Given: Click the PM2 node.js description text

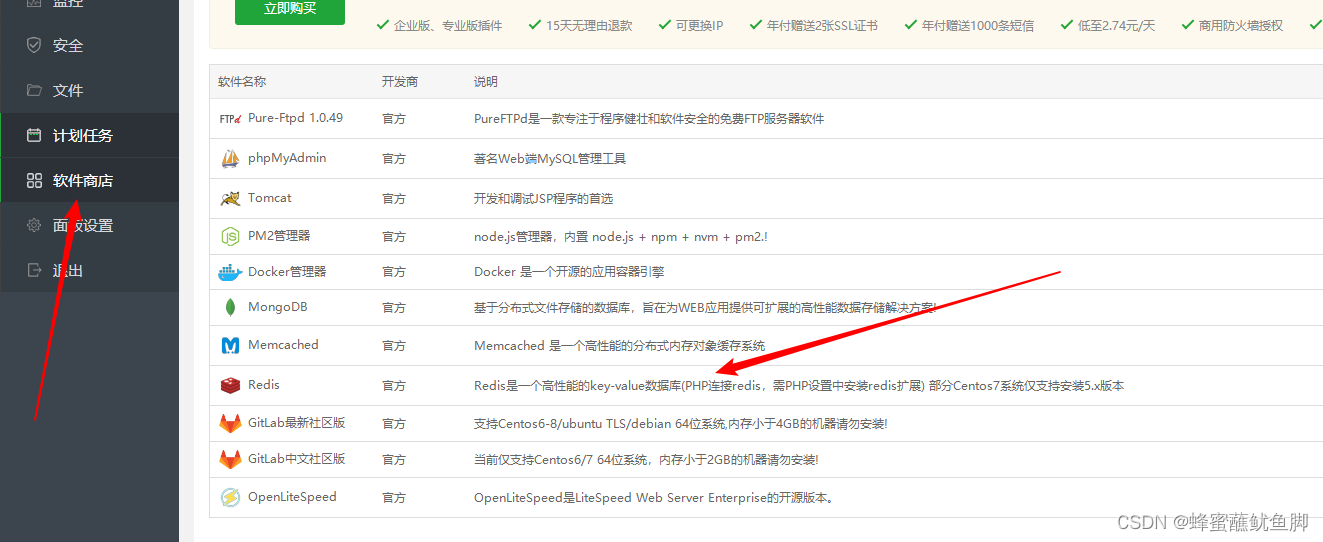Looking at the screenshot, I should click(x=621, y=237).
